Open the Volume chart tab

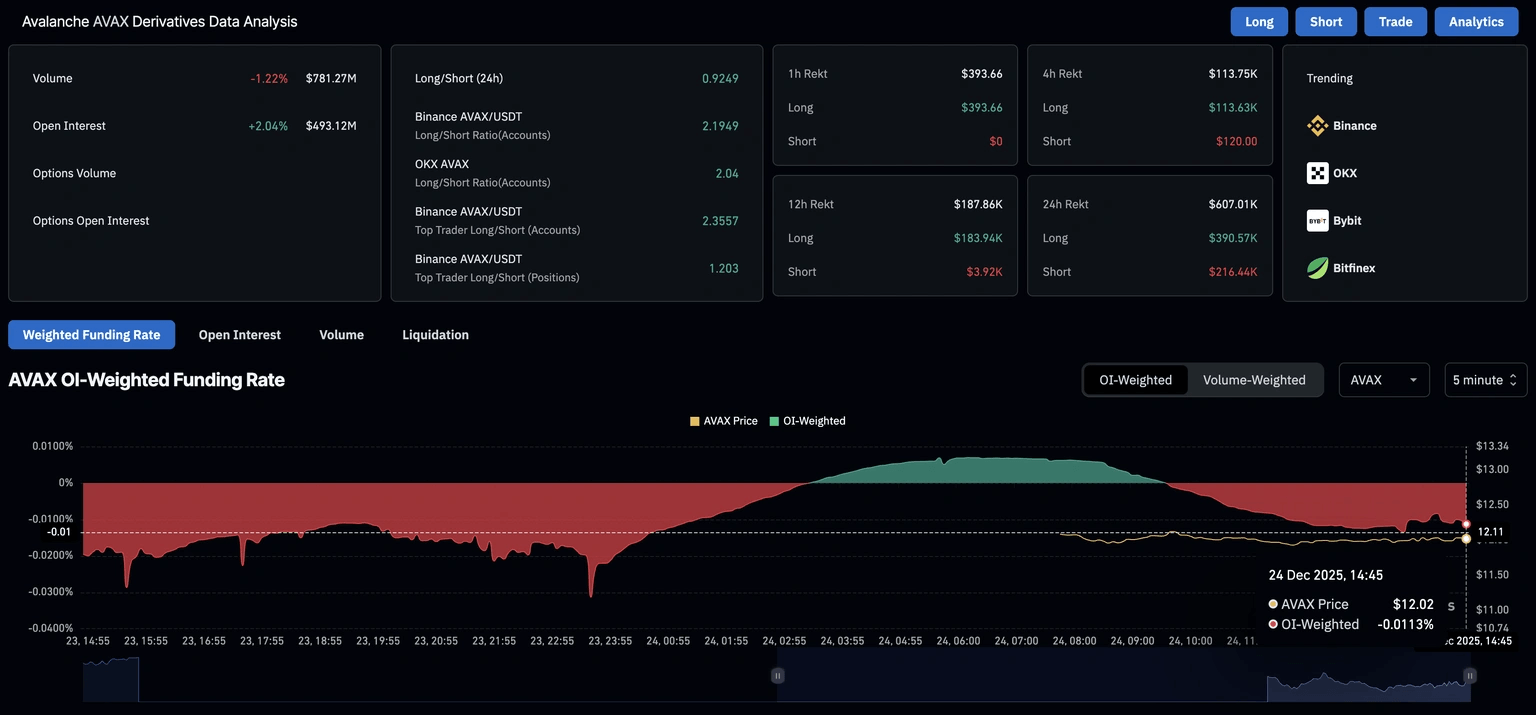(x=341, y=335)
